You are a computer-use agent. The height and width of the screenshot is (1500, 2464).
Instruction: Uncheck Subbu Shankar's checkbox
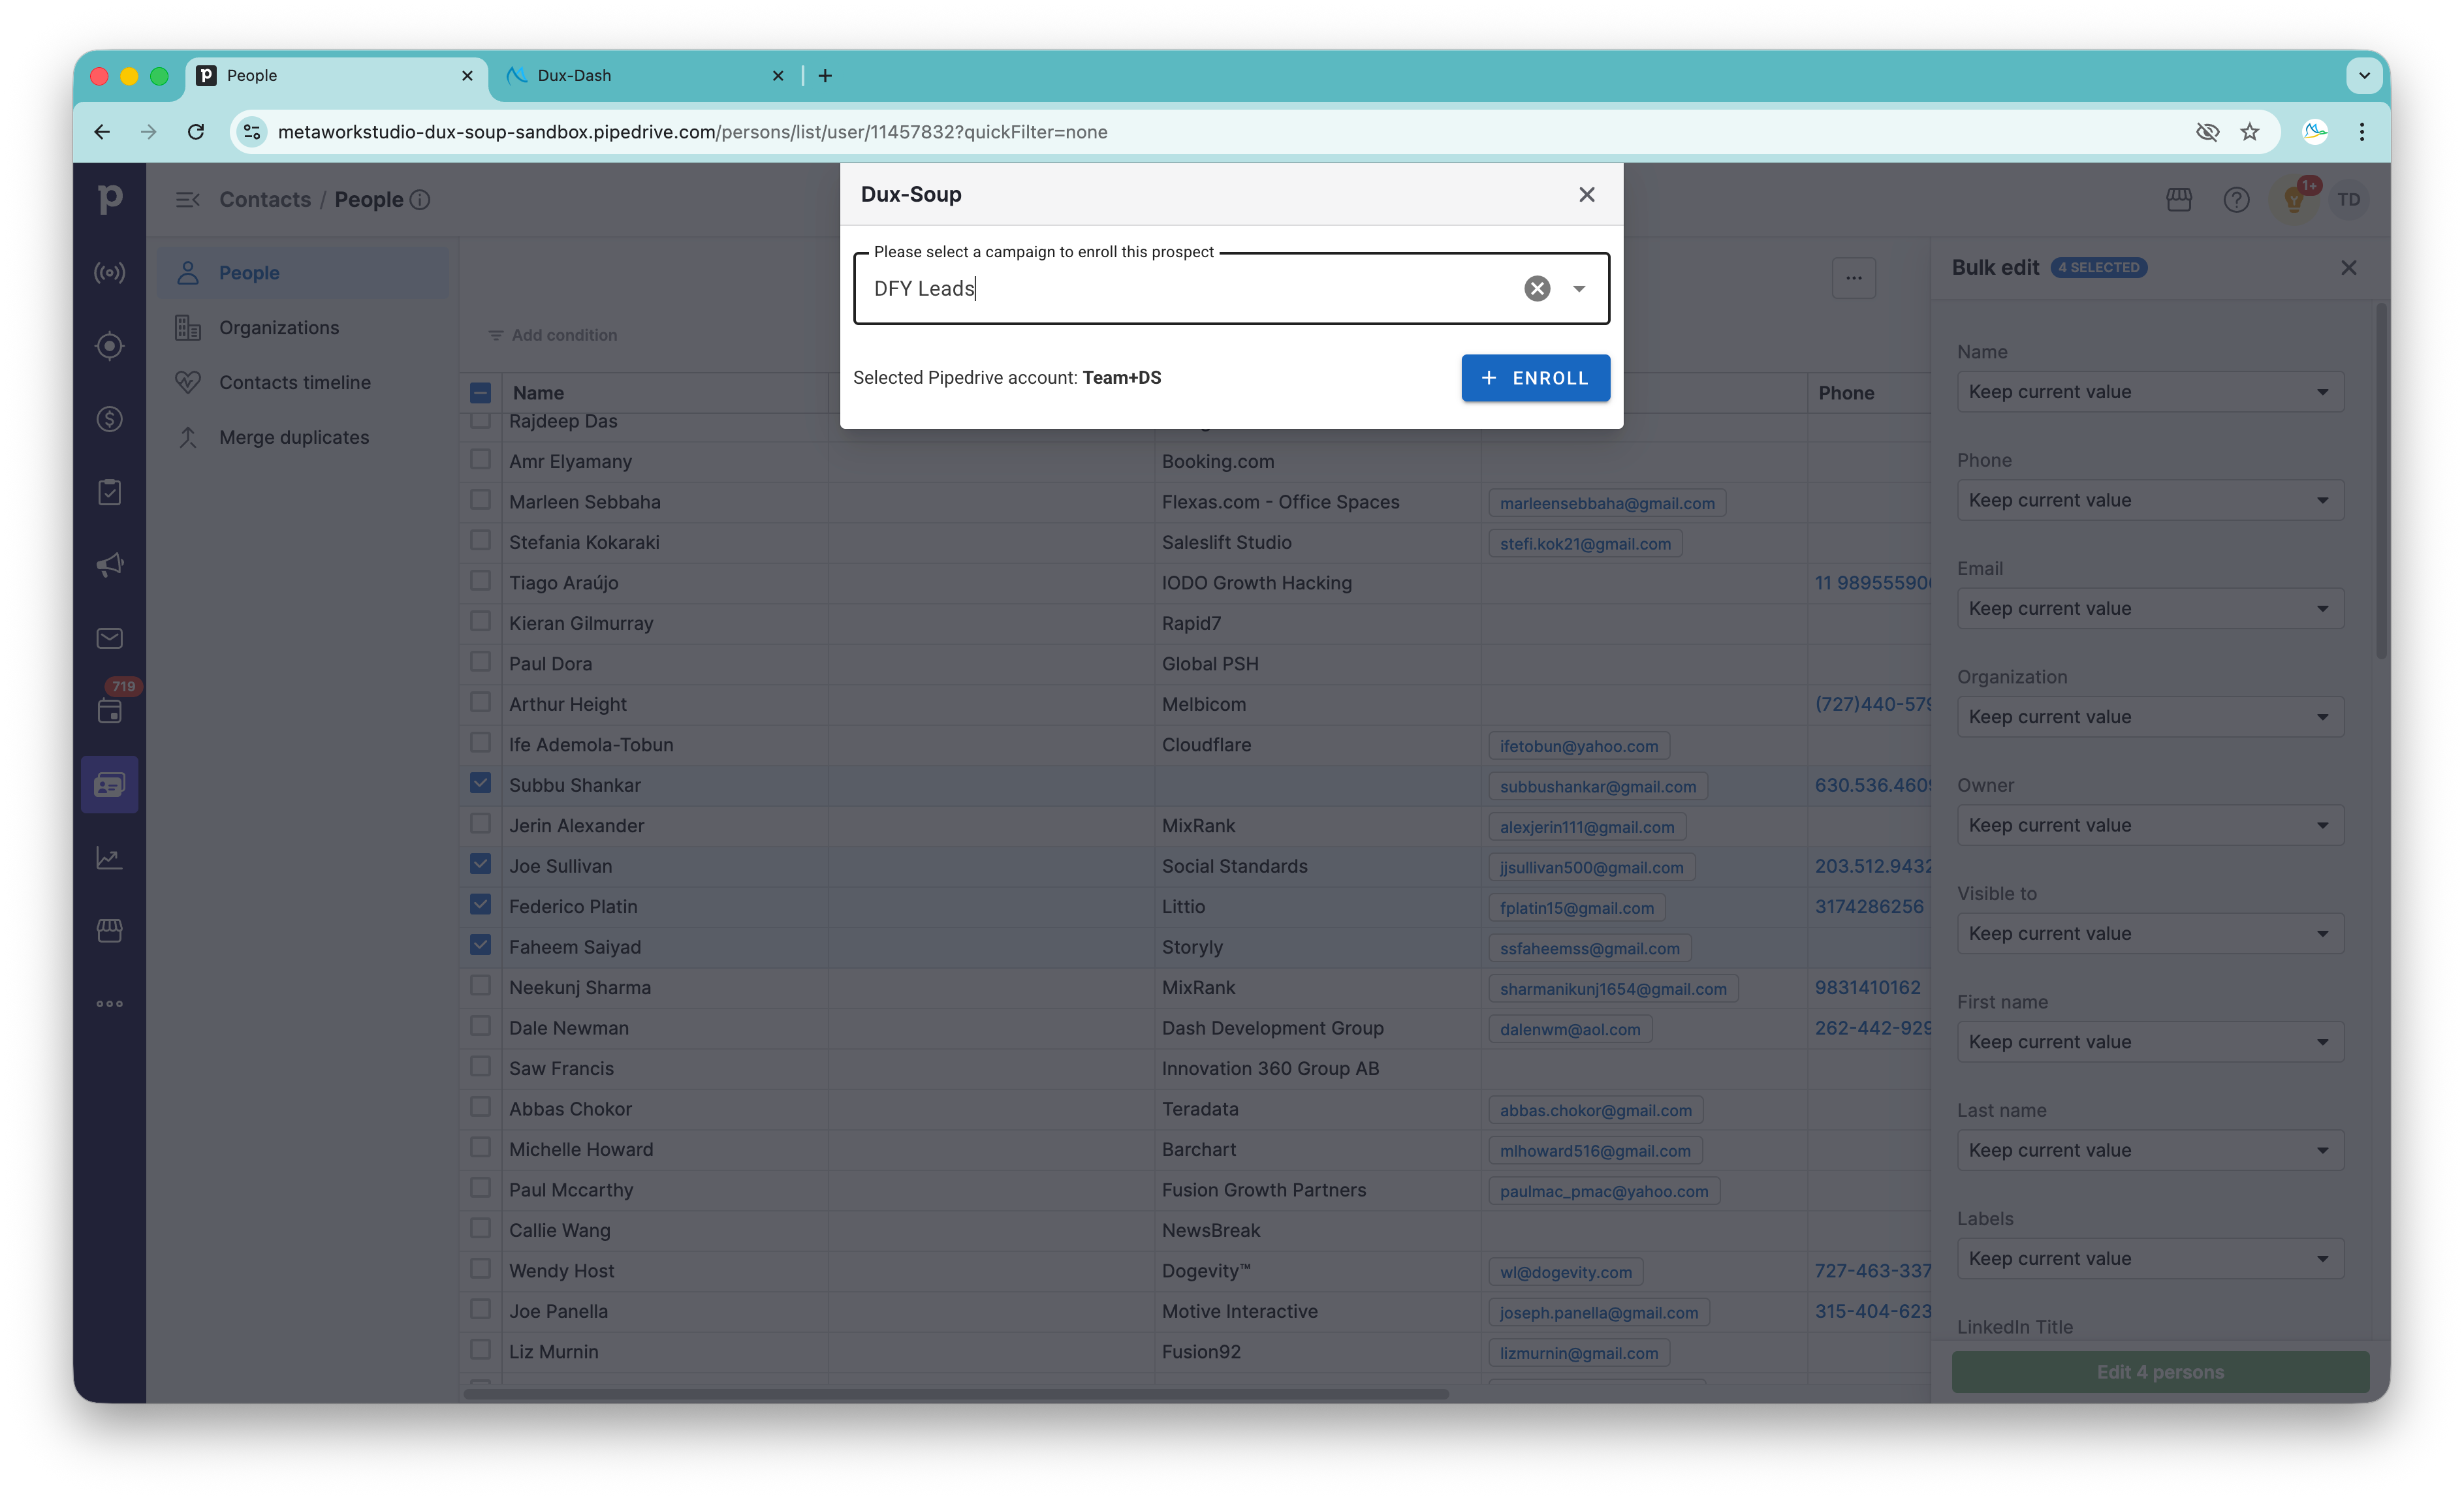(480, 783)
